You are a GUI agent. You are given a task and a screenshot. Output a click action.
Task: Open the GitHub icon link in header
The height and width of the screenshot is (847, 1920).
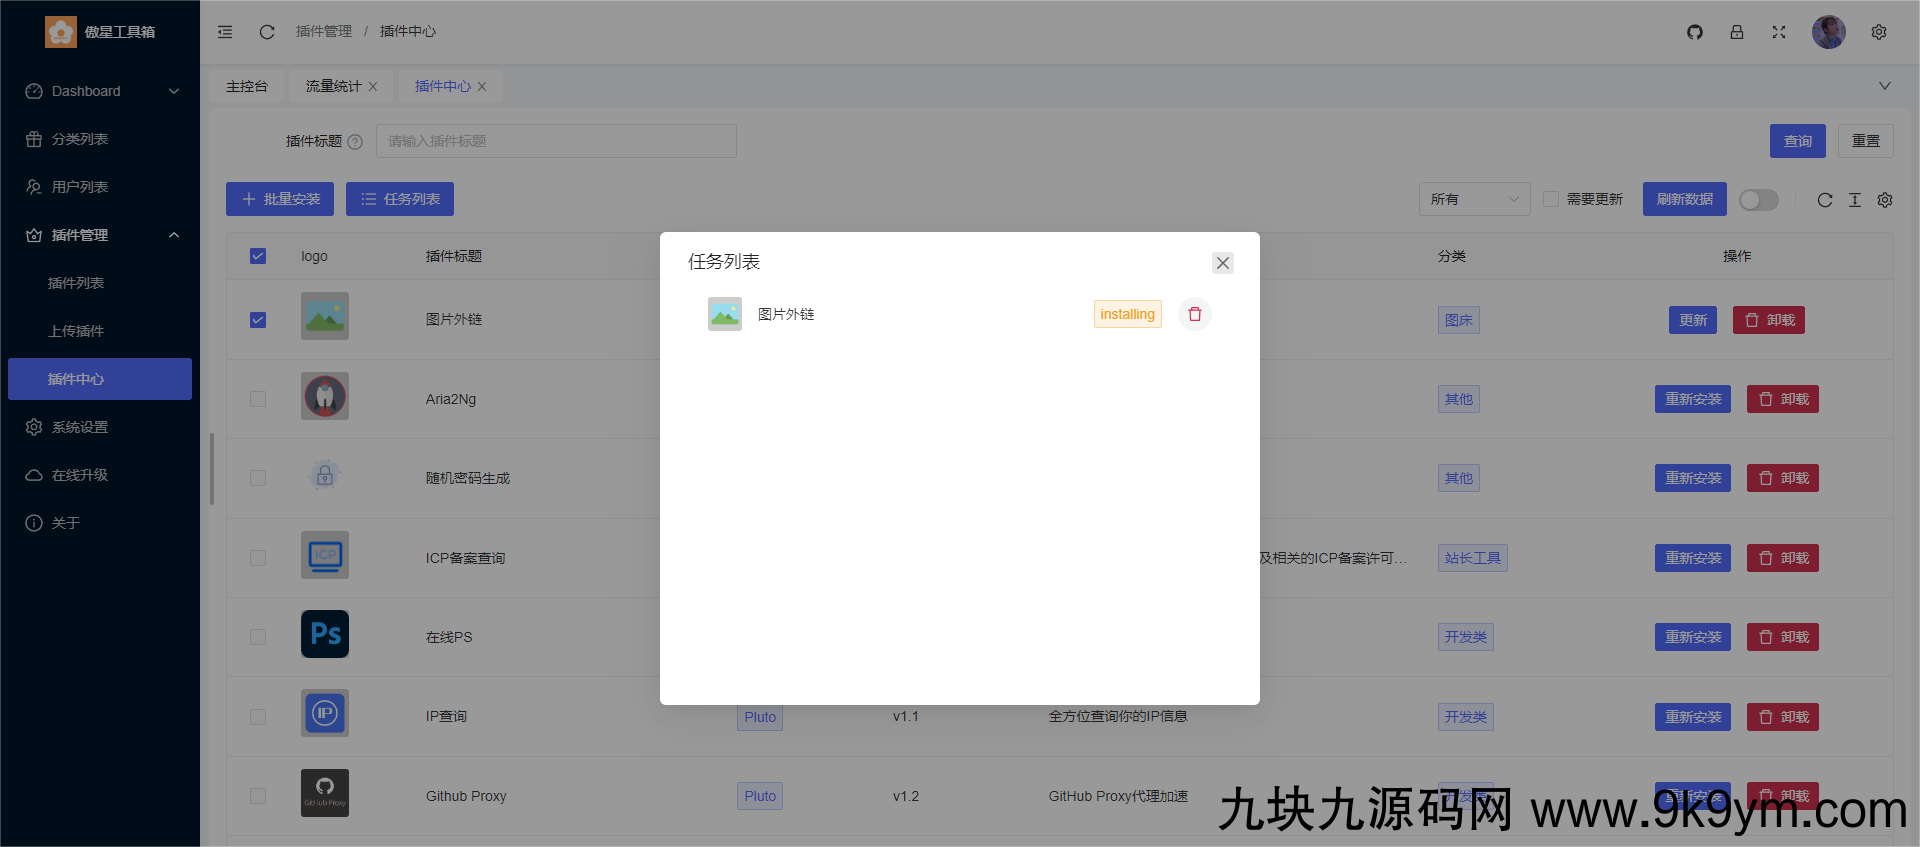1694,32
